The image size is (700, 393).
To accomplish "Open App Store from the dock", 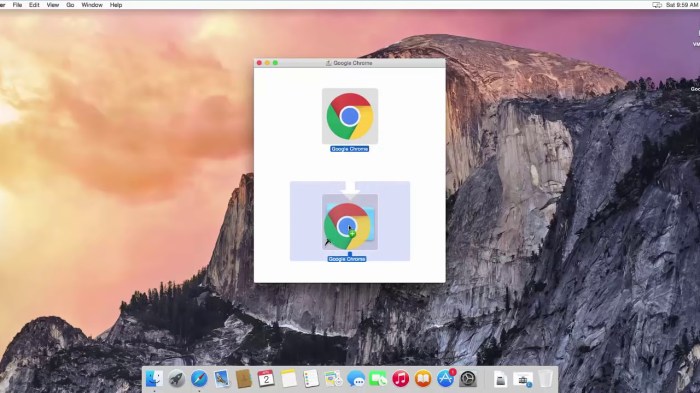I will pos(446,379).
